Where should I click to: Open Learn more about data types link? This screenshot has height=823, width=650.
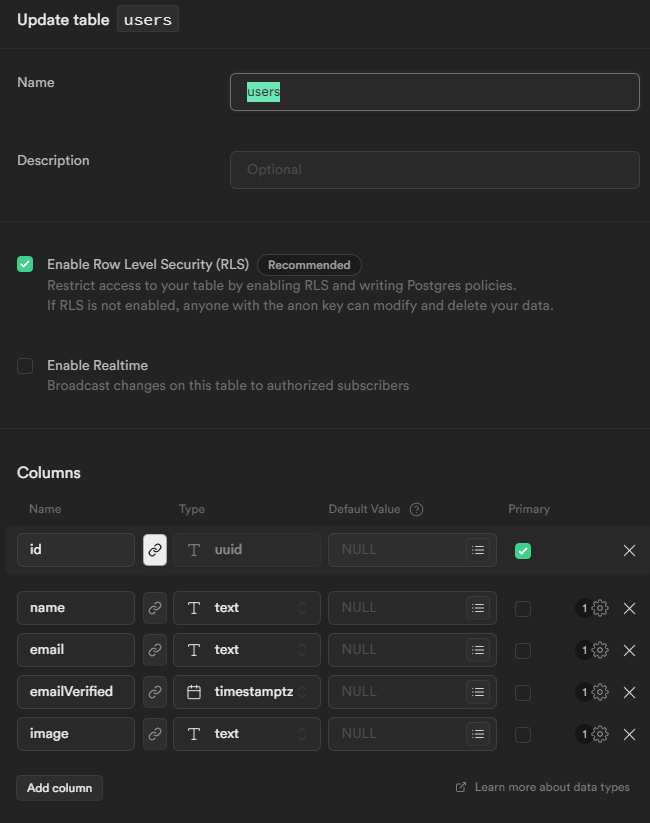coord(551,787)
